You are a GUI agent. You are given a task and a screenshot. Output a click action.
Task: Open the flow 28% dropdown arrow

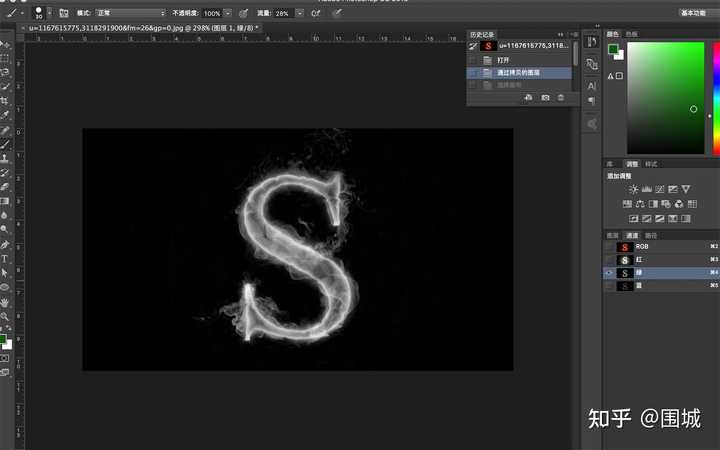click(300, 13)
